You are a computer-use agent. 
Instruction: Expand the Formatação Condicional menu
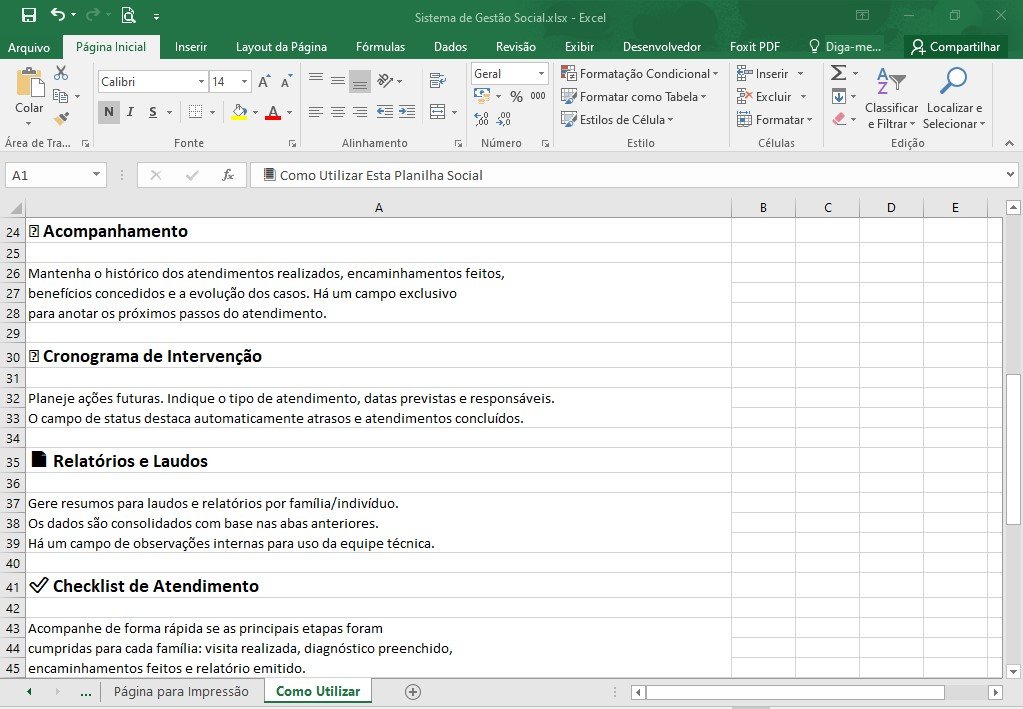pyautogui.click(x=639, y=74)
